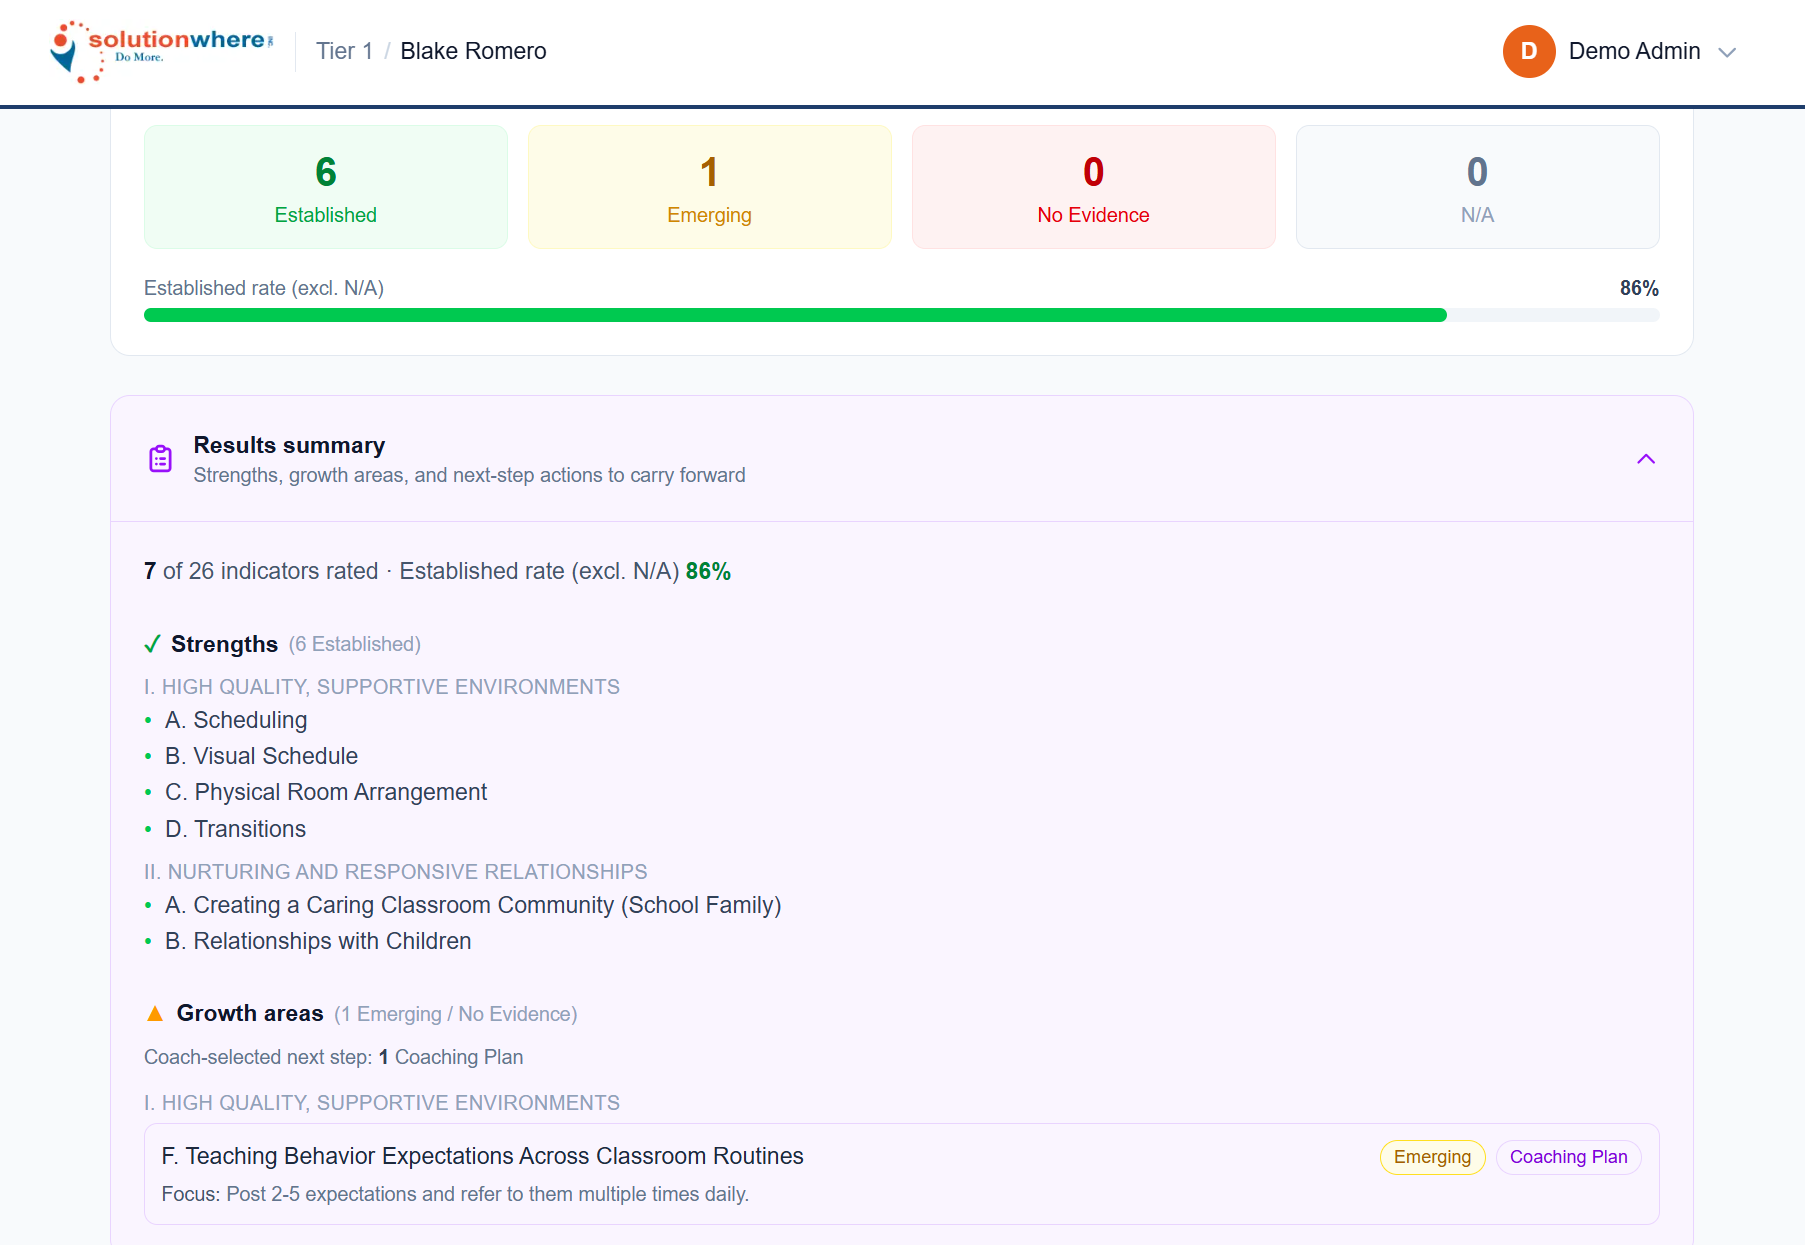Click the 0 N/A summary card
The height and width of the screenshot is (1245, 1805).
1478,187
